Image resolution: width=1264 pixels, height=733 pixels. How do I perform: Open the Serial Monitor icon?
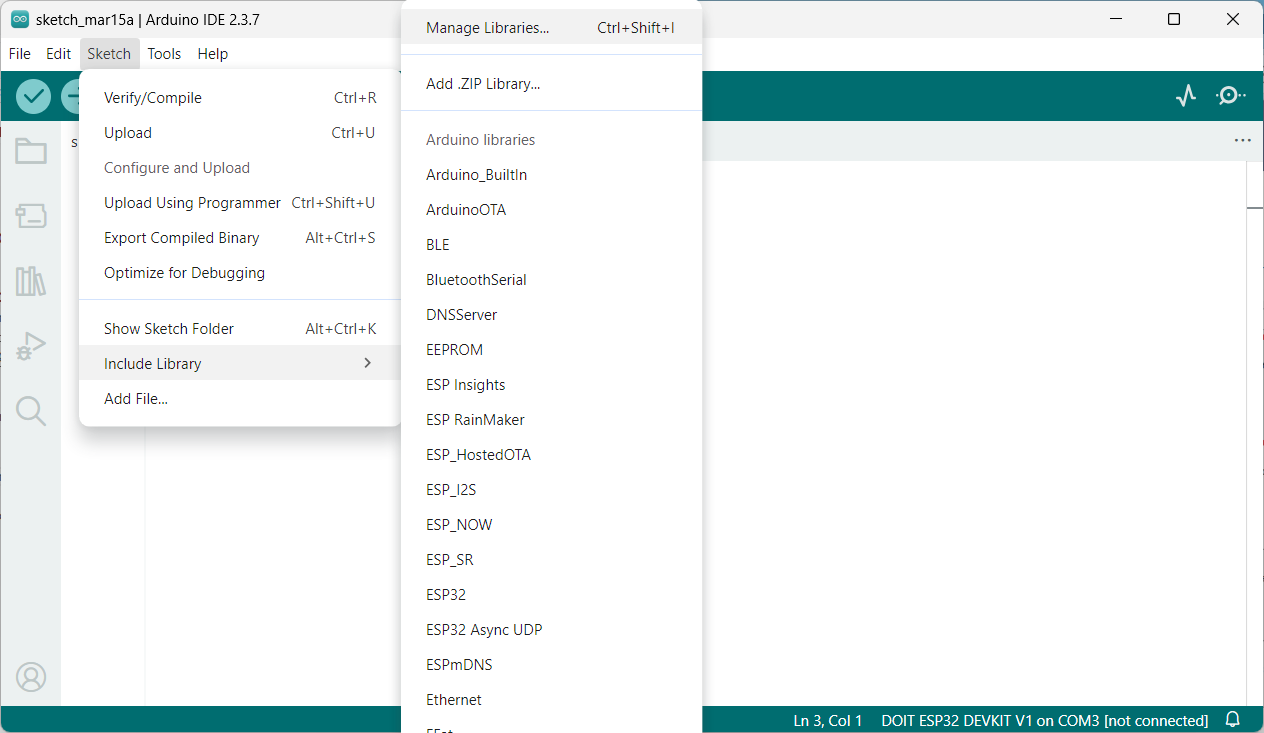[1230, 96]
